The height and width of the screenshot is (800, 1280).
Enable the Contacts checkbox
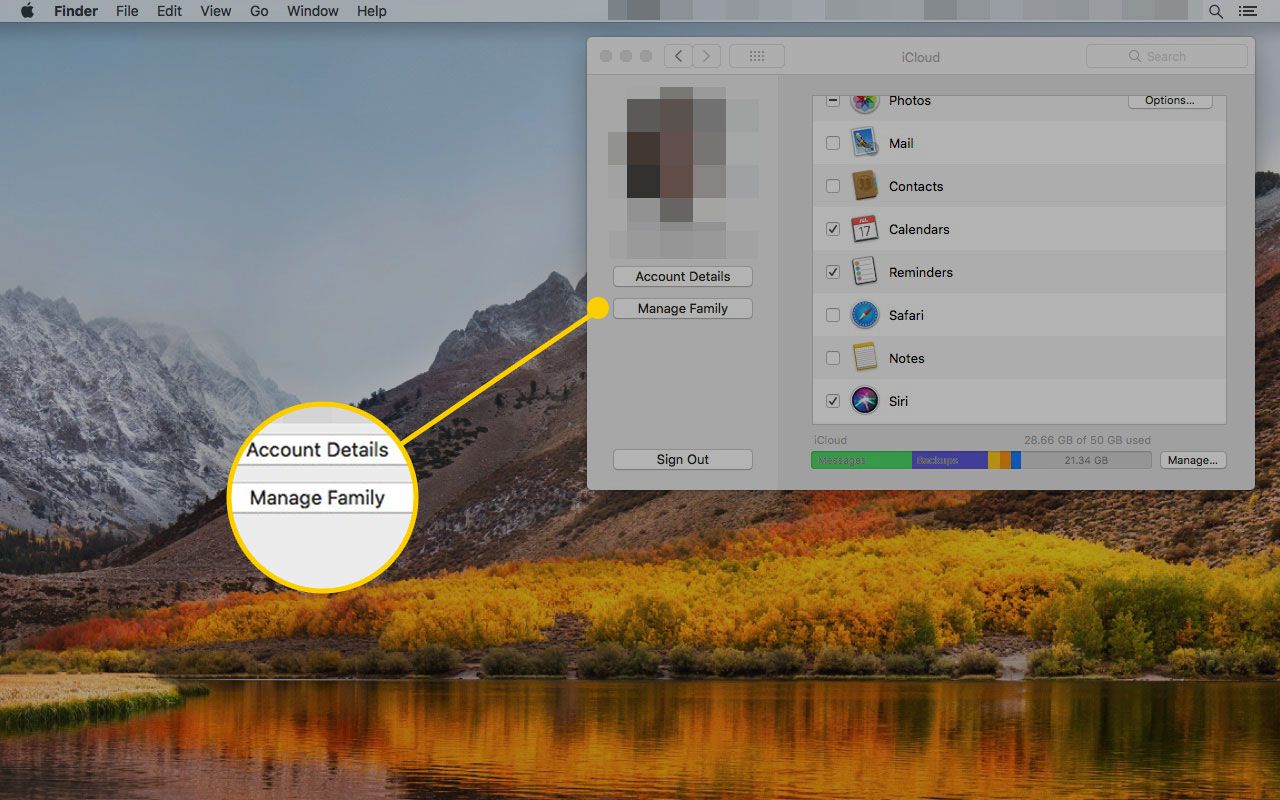click(833, 186)
